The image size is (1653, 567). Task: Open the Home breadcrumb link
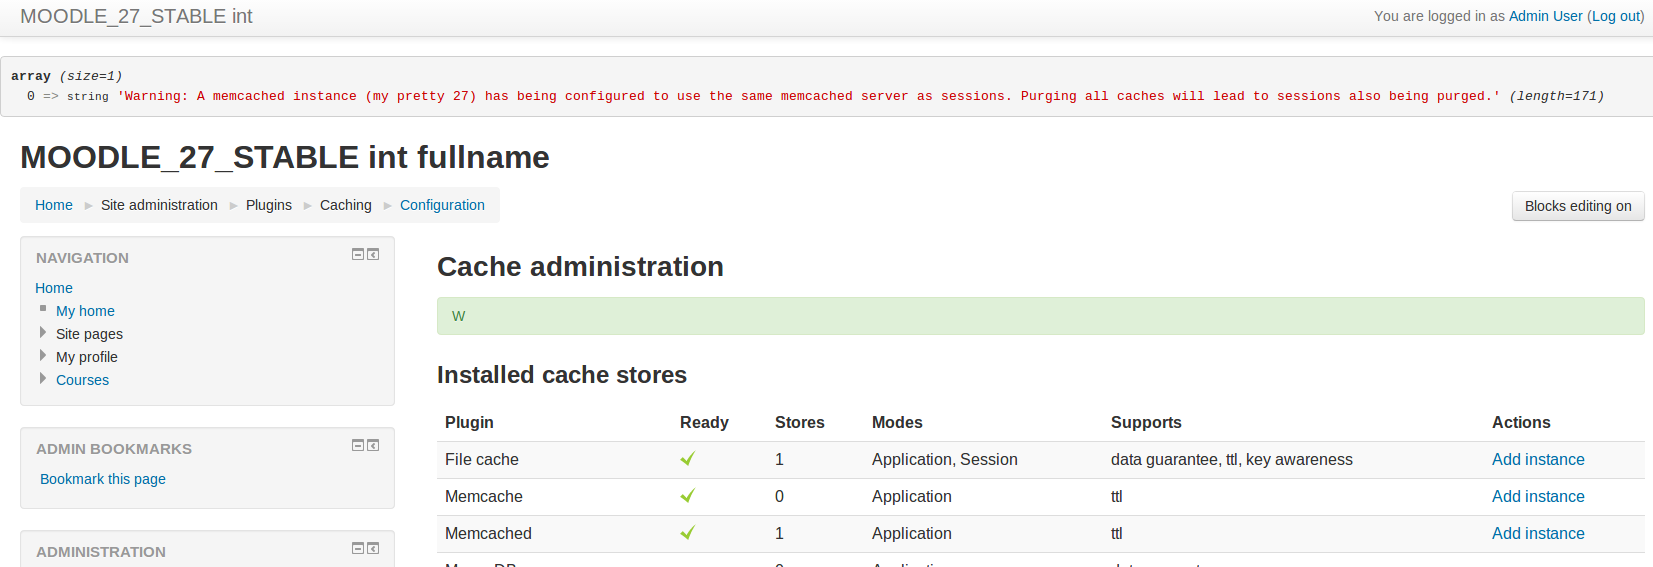(x=54, y=205)
